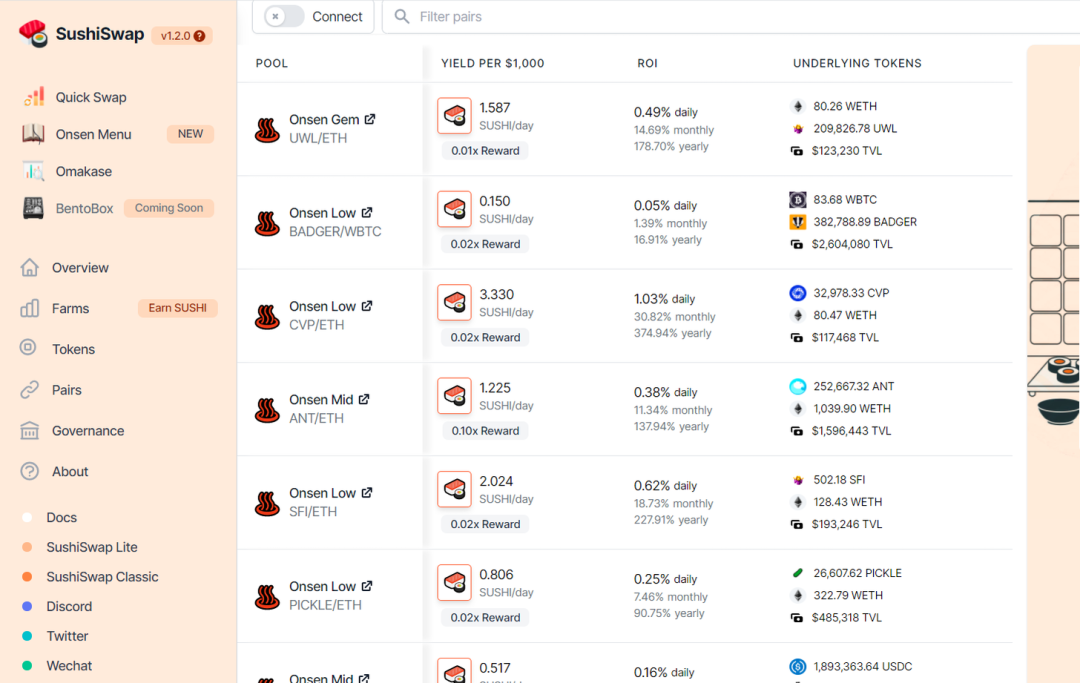Image resolution: width=1080 pixels, height=683 pixels.
Task: Click the search magnifier icon
Action: [x=402, y=16]
